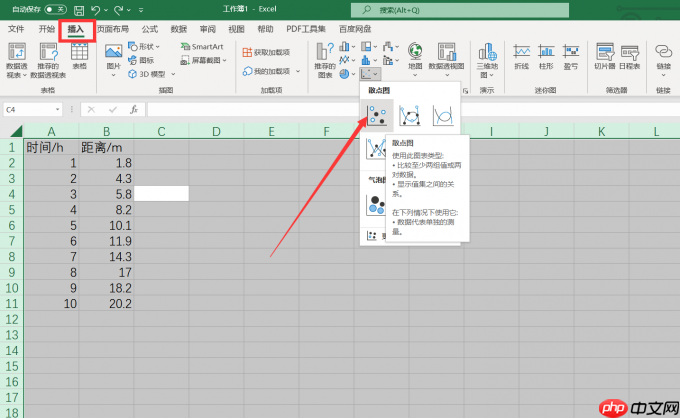Click the Save icon in title bar
The image size is (680, 418).
pos(79,10)
